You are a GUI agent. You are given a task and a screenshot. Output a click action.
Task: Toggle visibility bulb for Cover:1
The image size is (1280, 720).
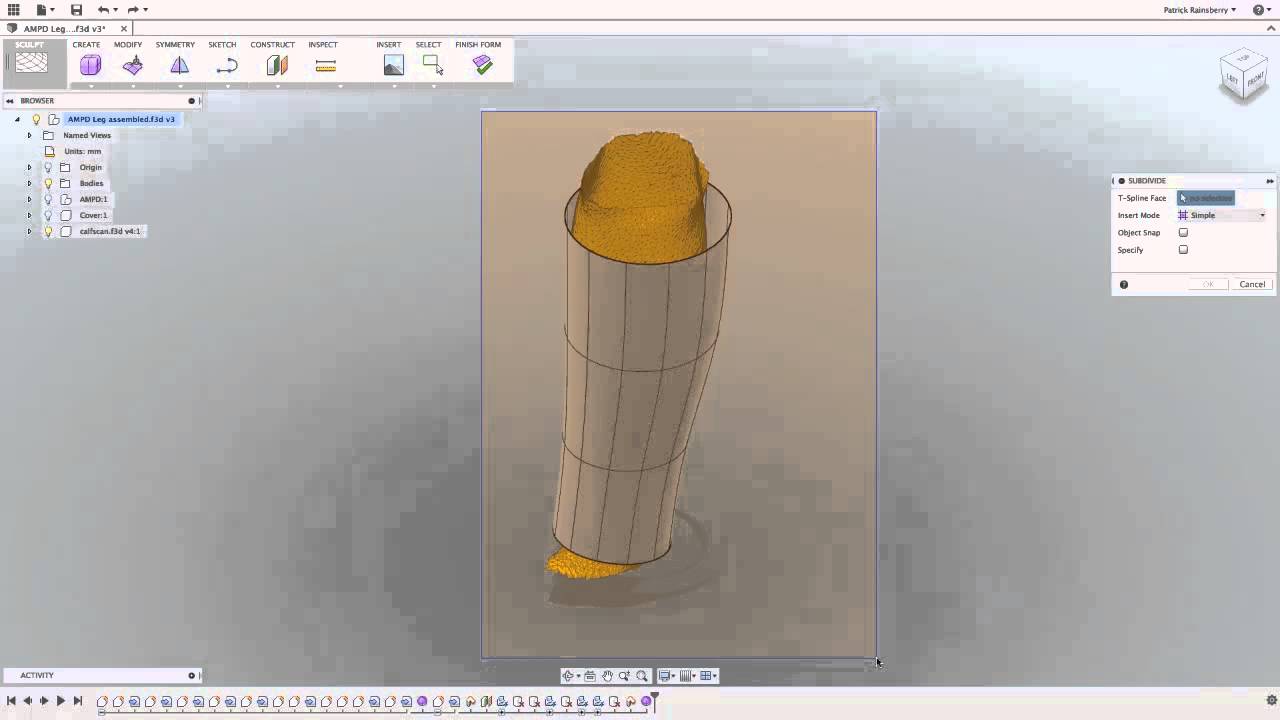pyautogui.click(x=47, y=215)
